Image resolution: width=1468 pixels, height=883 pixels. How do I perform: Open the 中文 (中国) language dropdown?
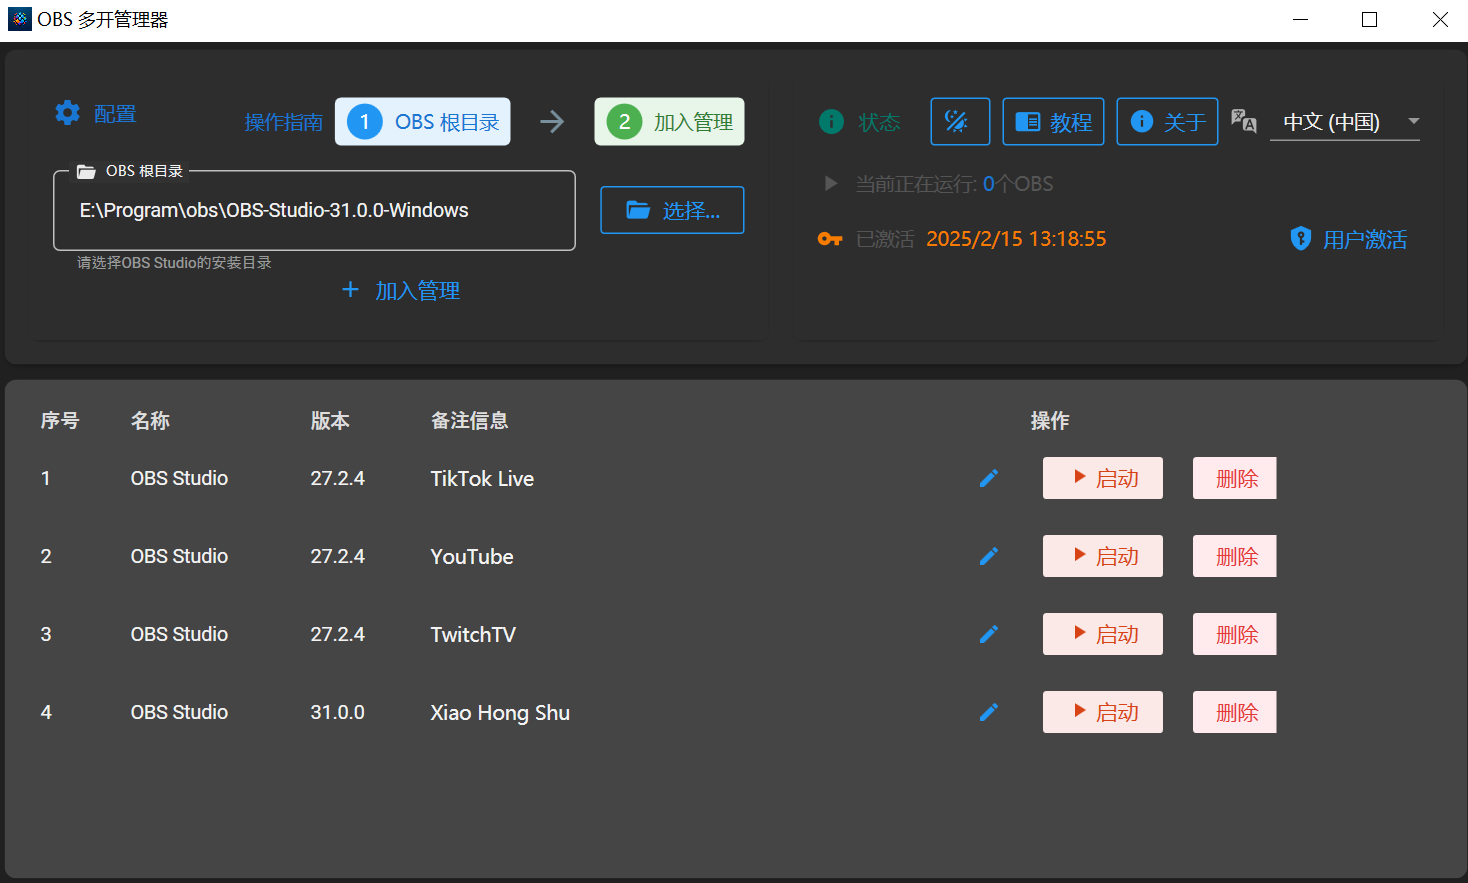[1345, 122]
